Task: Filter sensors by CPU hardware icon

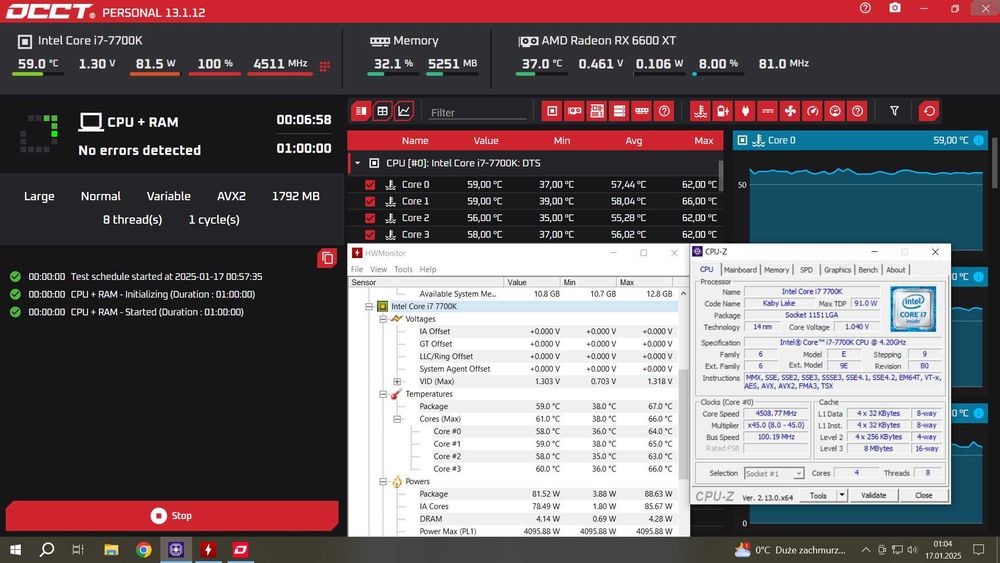Action: (x=552, y=111)
